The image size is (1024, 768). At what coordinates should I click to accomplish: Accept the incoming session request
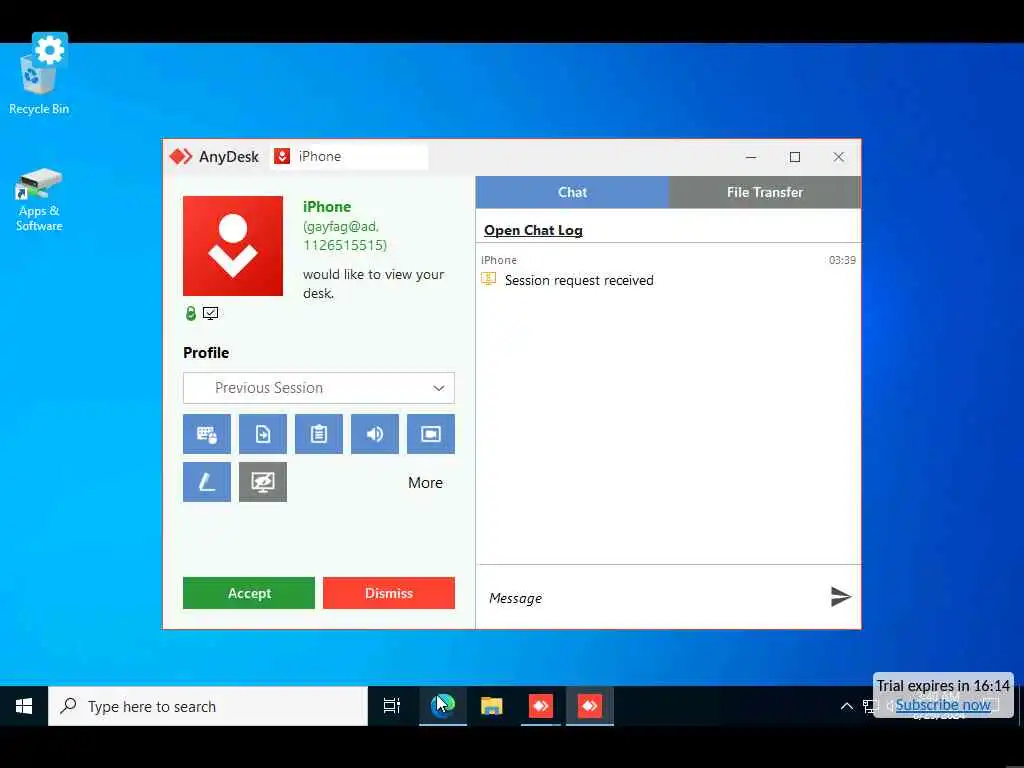[249, 593]
